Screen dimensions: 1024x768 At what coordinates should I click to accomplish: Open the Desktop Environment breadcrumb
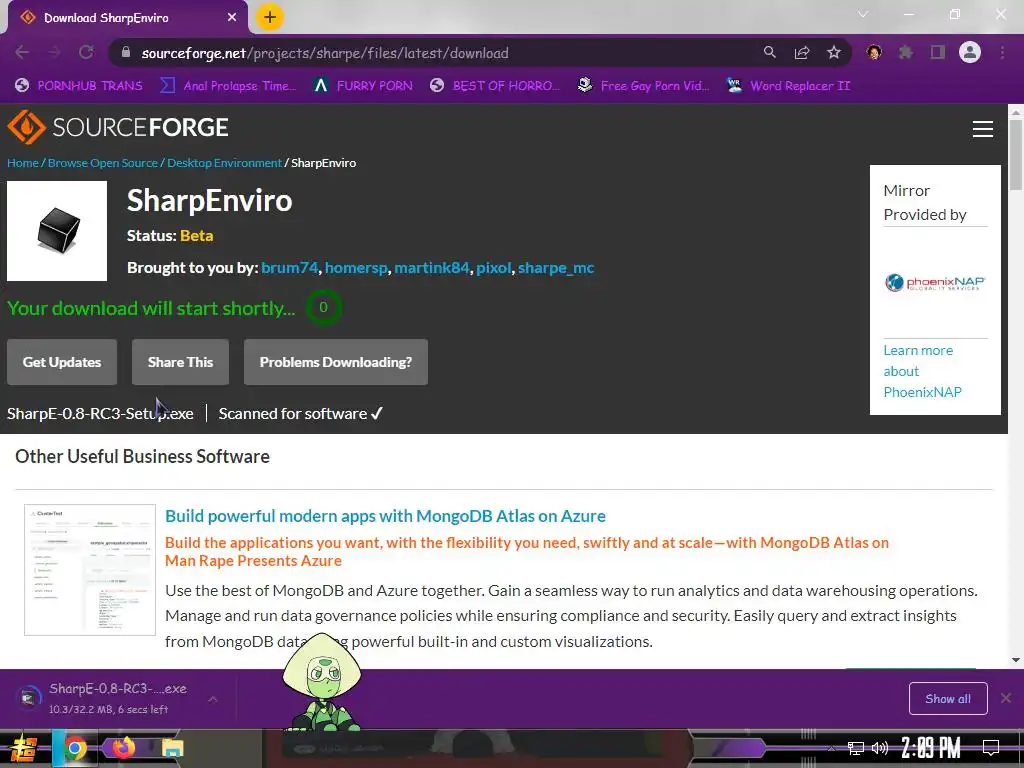224,163
